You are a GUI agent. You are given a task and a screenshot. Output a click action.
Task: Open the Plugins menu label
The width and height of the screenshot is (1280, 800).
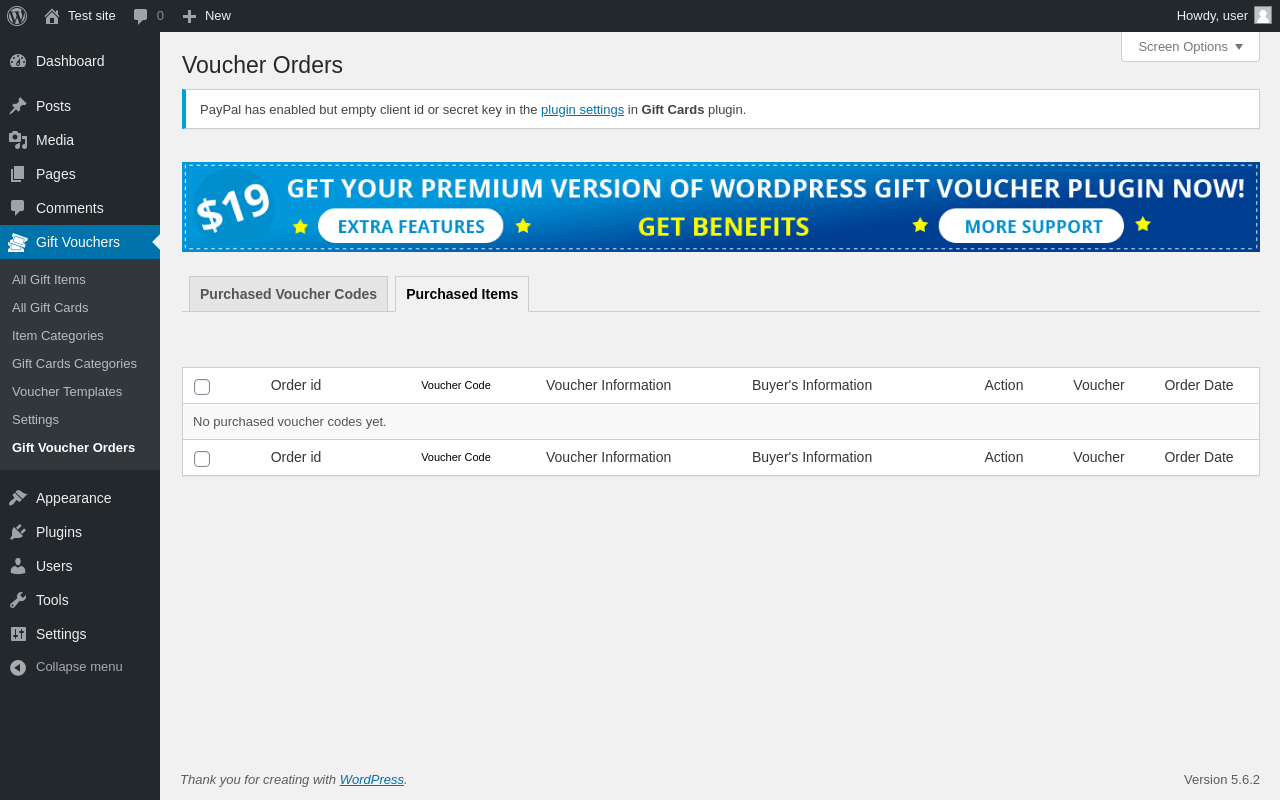click(59, 532)
